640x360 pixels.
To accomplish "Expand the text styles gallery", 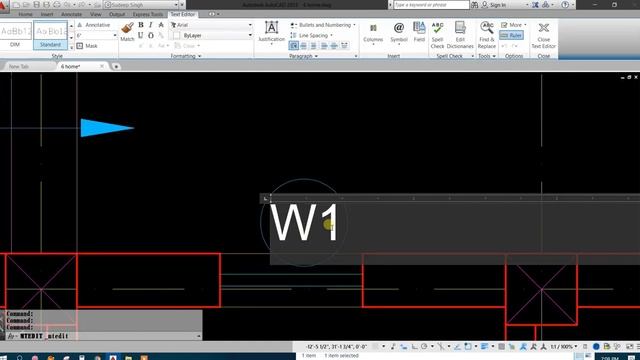I will point(71,47).
